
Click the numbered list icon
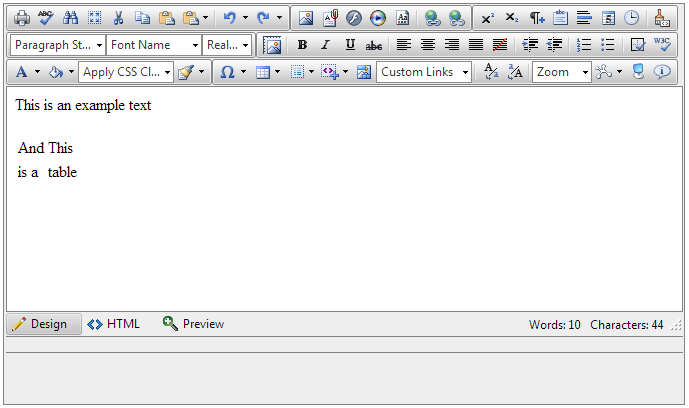point(584,45)
